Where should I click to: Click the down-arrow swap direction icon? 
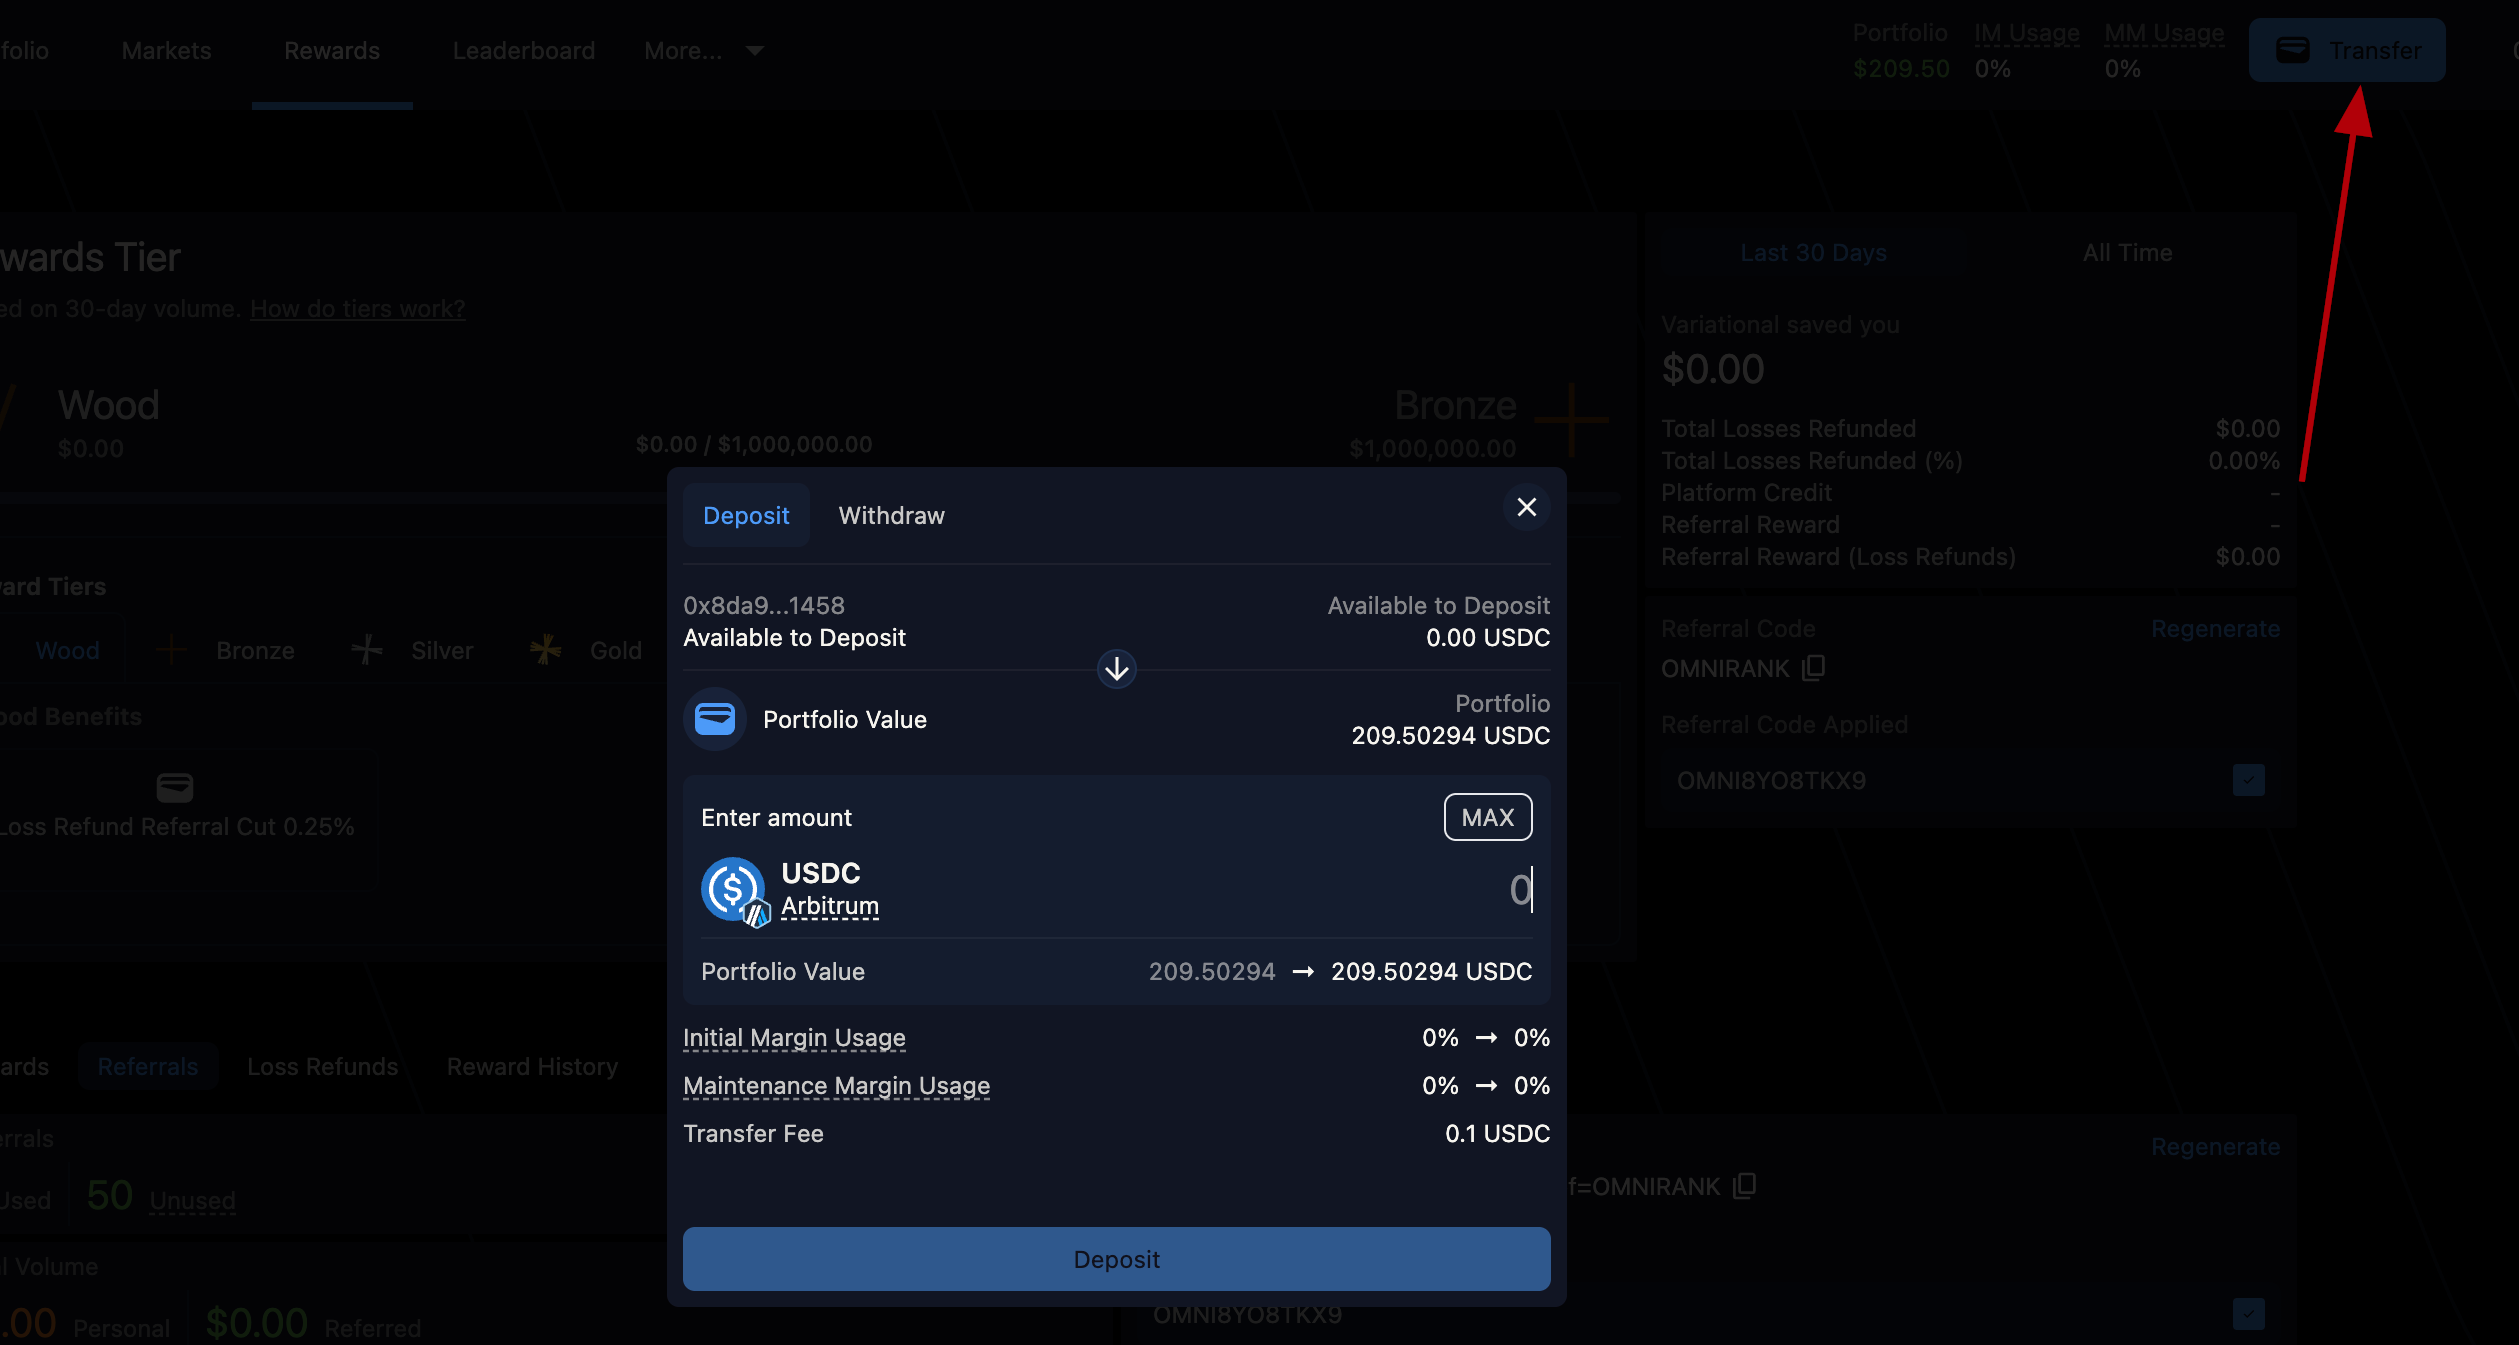(x=1116, y=669)
